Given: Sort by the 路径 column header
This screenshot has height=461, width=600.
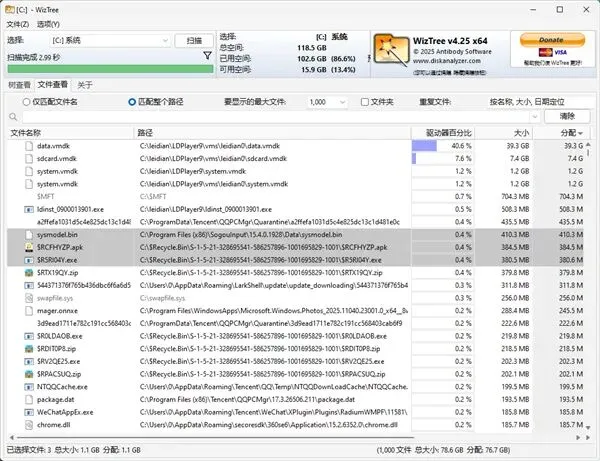Looking at the screenshot, I should click(272, 133).
